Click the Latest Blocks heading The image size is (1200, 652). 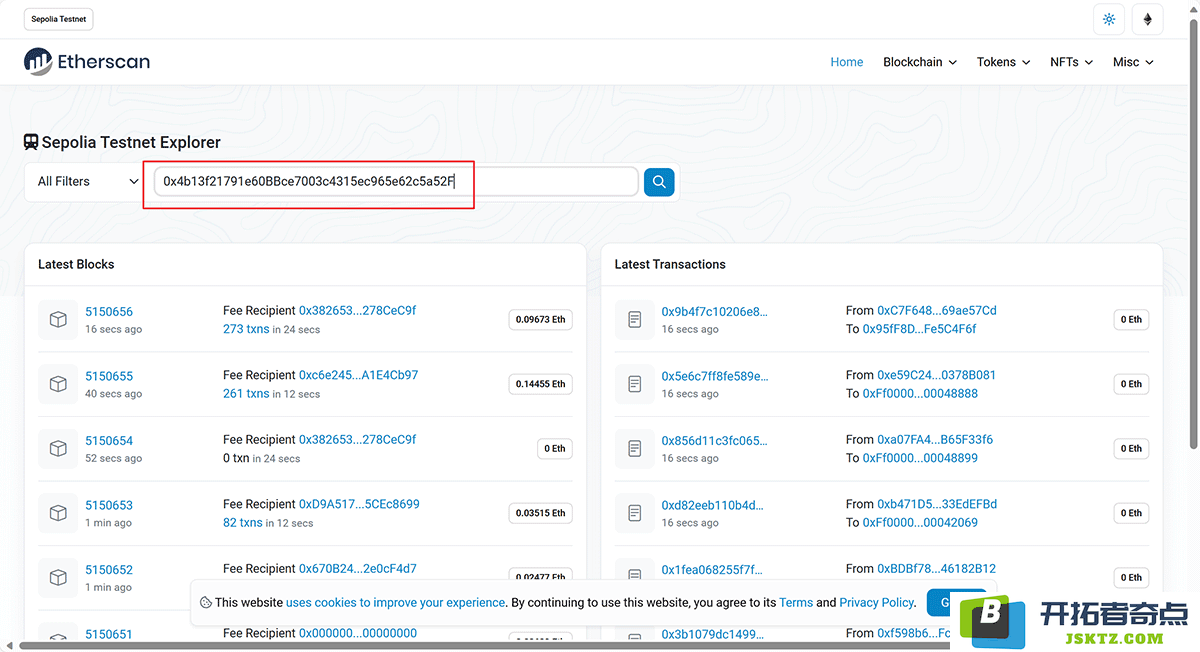76,264
